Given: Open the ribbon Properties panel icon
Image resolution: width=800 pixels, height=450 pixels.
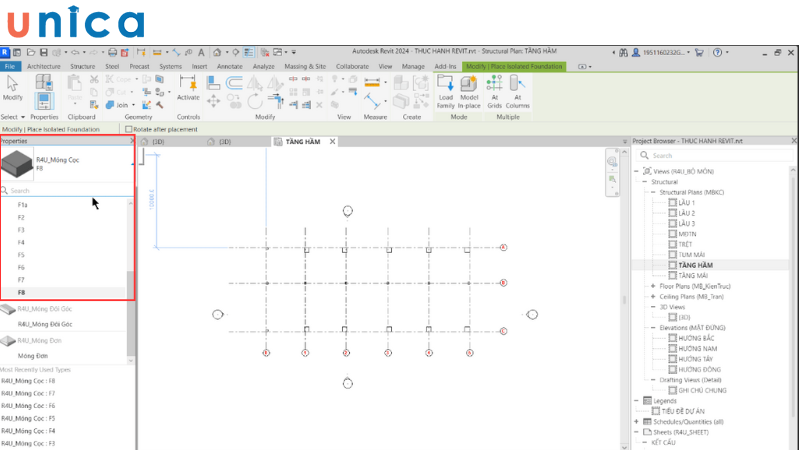Looking at the screenshot, I should point(44,91).
